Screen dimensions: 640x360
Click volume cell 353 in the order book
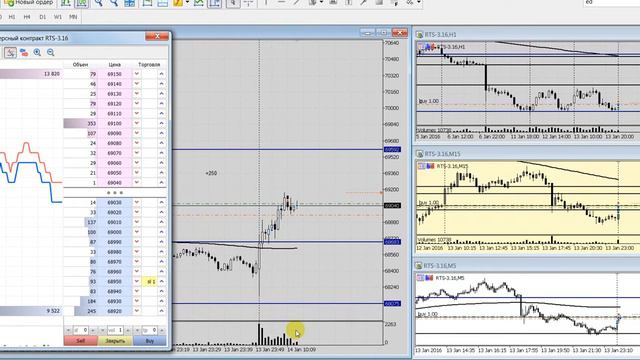tap(81, 123)
